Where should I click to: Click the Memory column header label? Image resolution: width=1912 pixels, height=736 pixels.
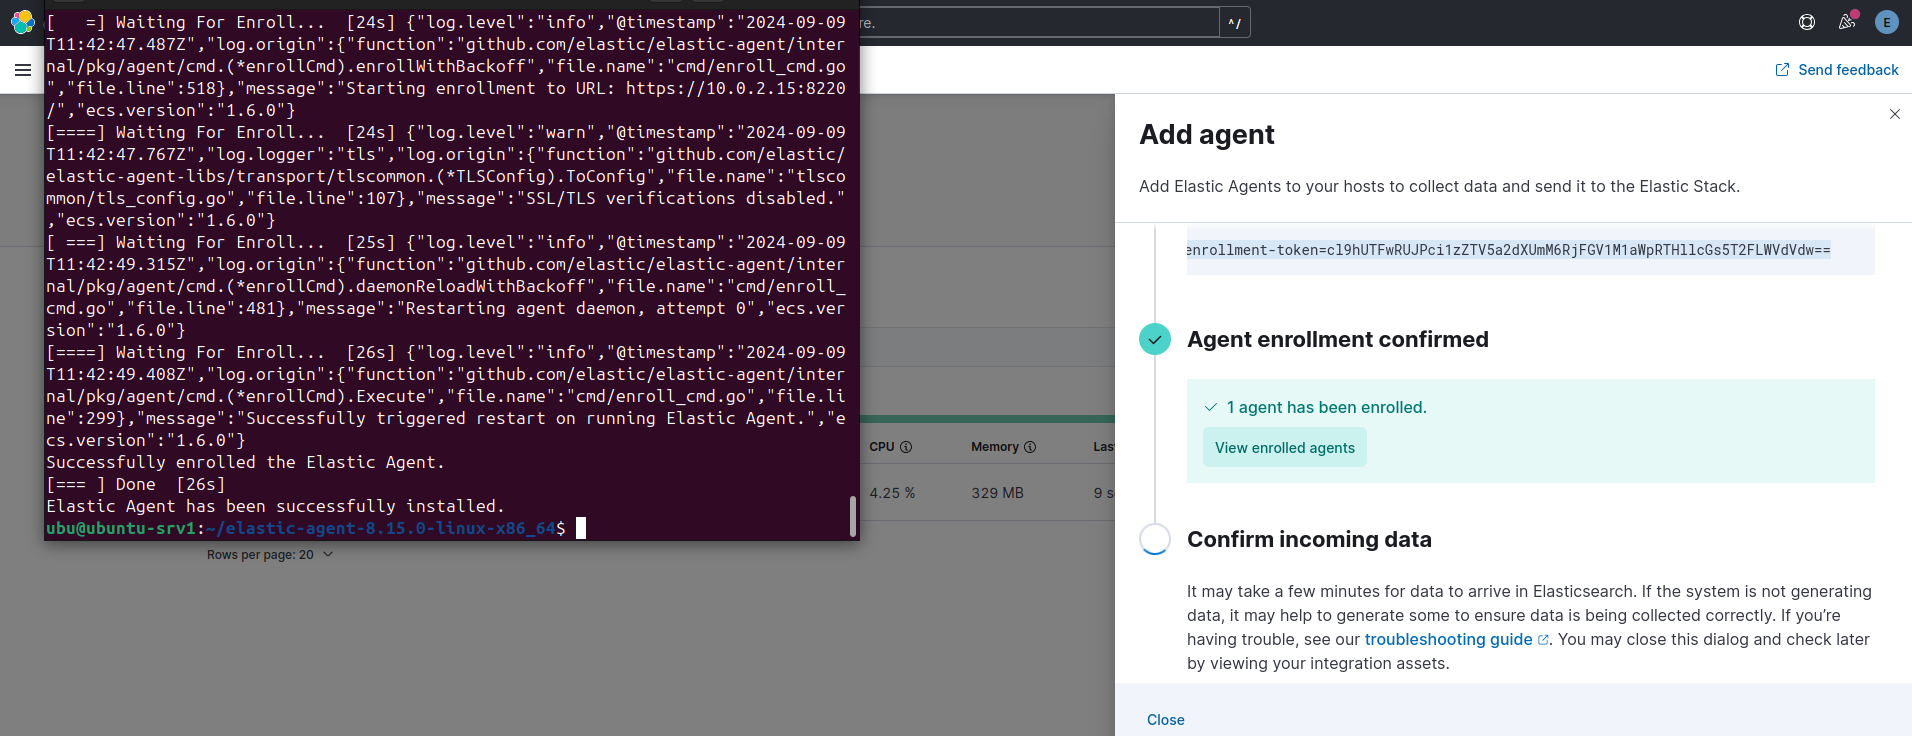(995, 447)
